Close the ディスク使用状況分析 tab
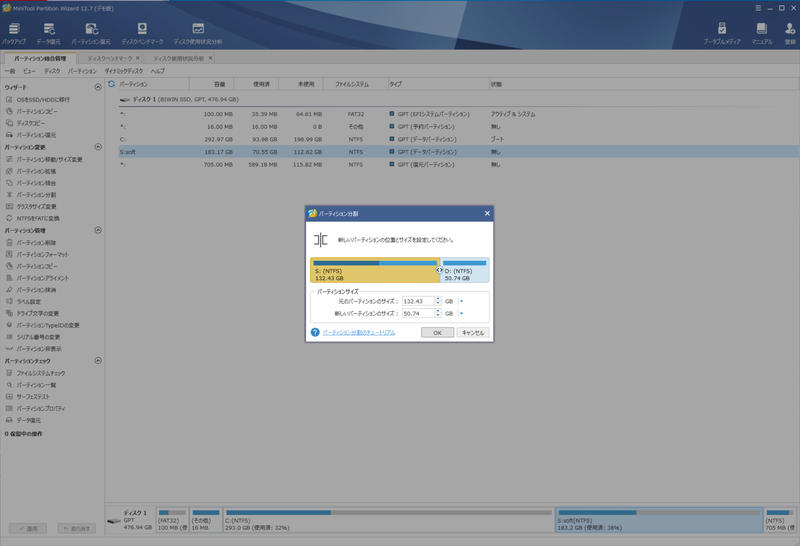Image resolution: width=800 pixels, height=546 pixels. click(x=210, y=58)
